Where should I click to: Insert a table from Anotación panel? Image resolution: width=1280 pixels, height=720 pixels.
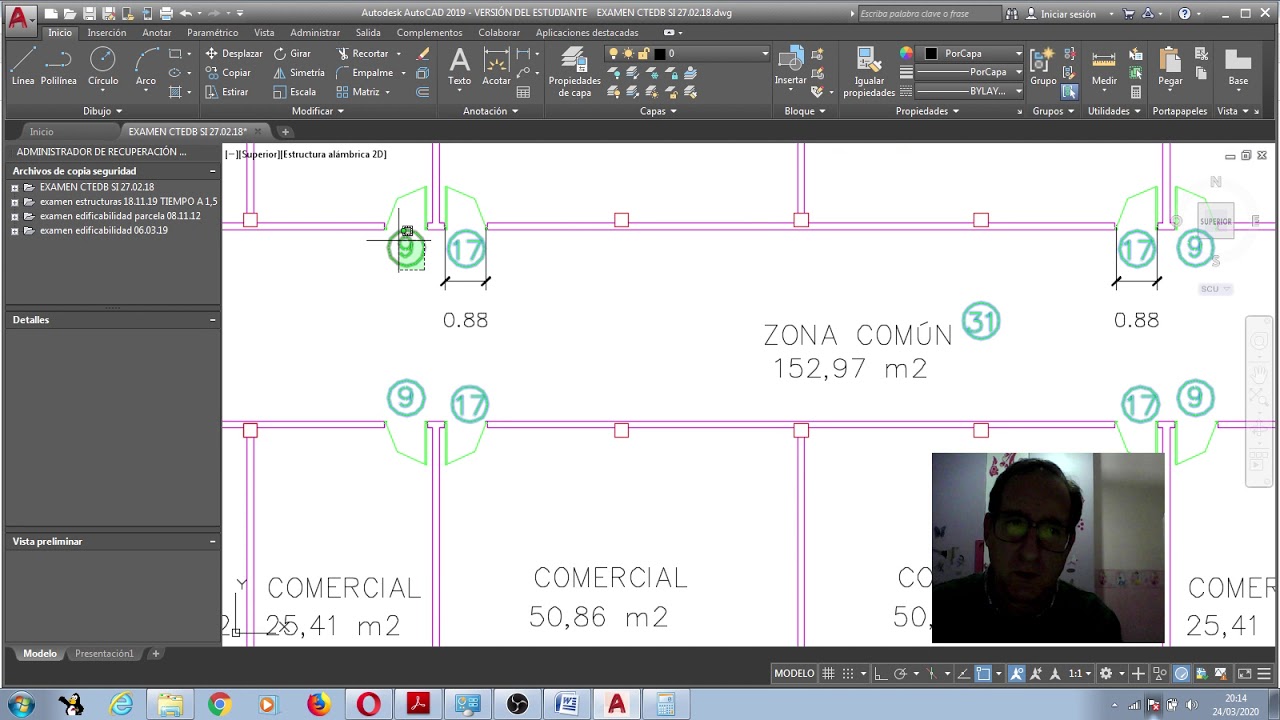[x=523, y=91]
